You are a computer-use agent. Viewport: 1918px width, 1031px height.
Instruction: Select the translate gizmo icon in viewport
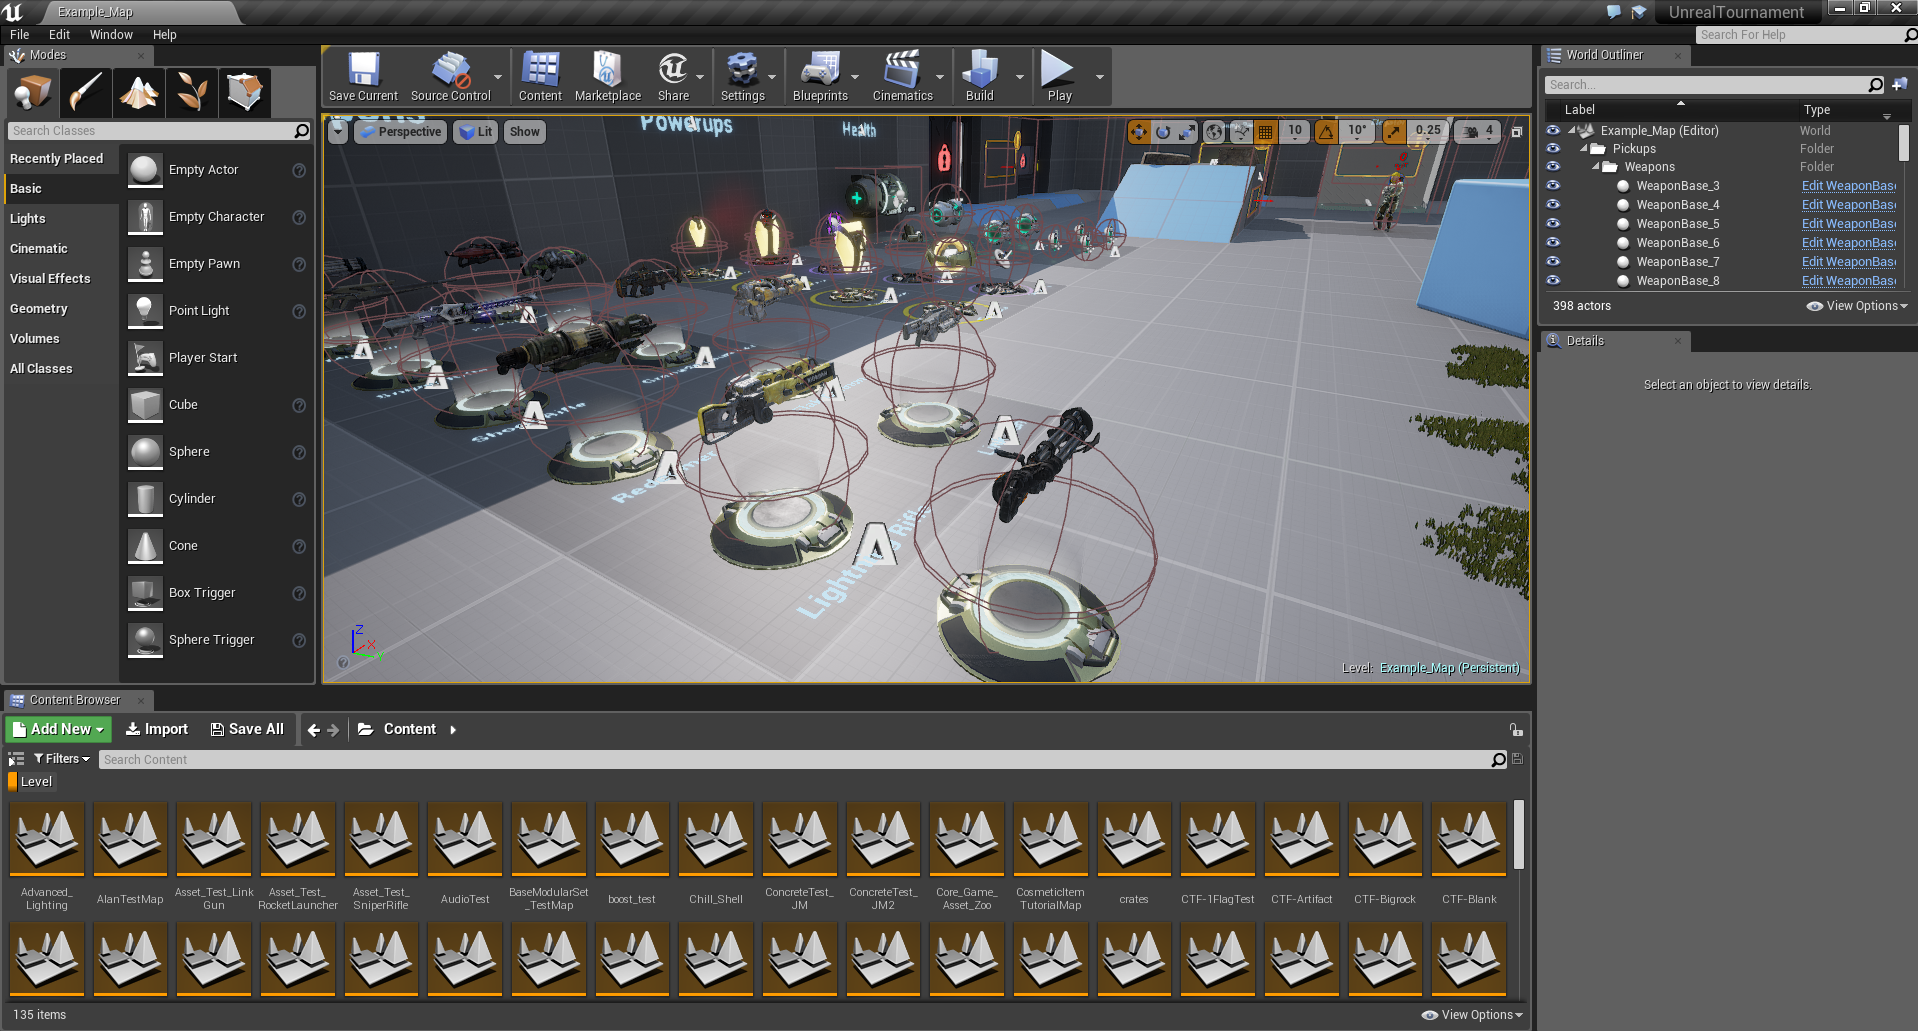pyautogui.click(x=1139, y=131)
